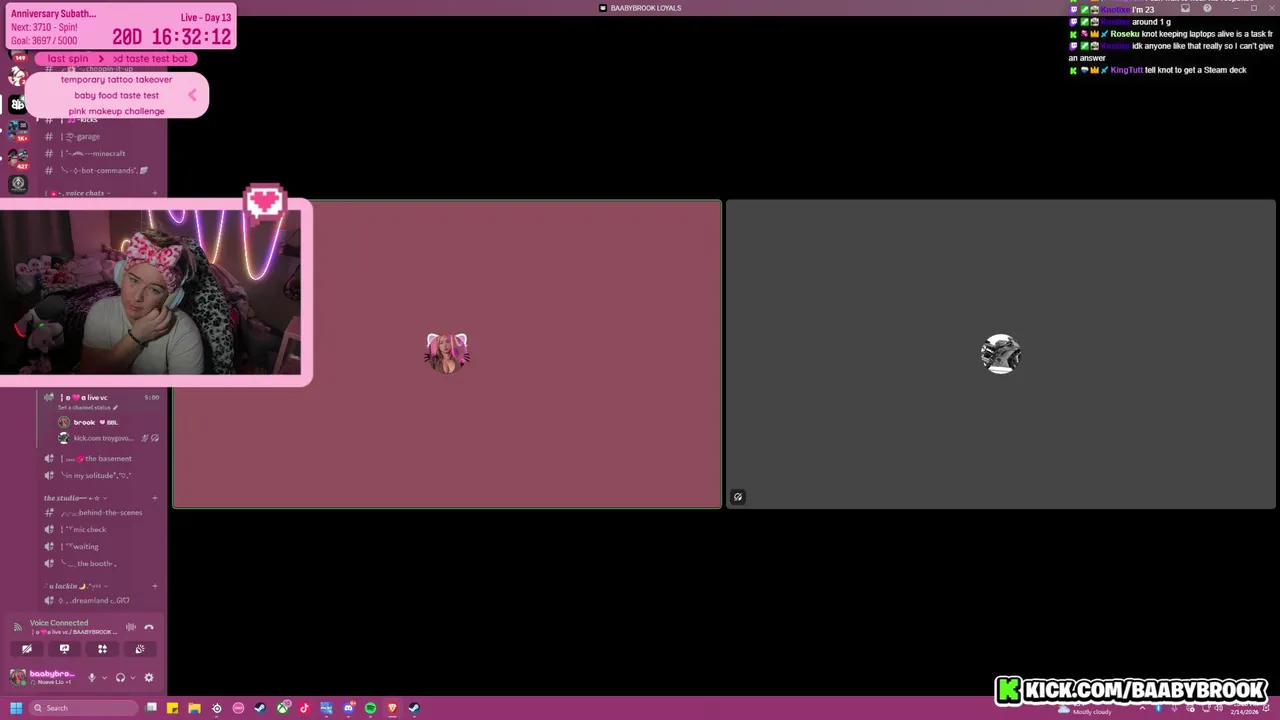
Task: Join the basement voice channel
Action: (100, 458)
